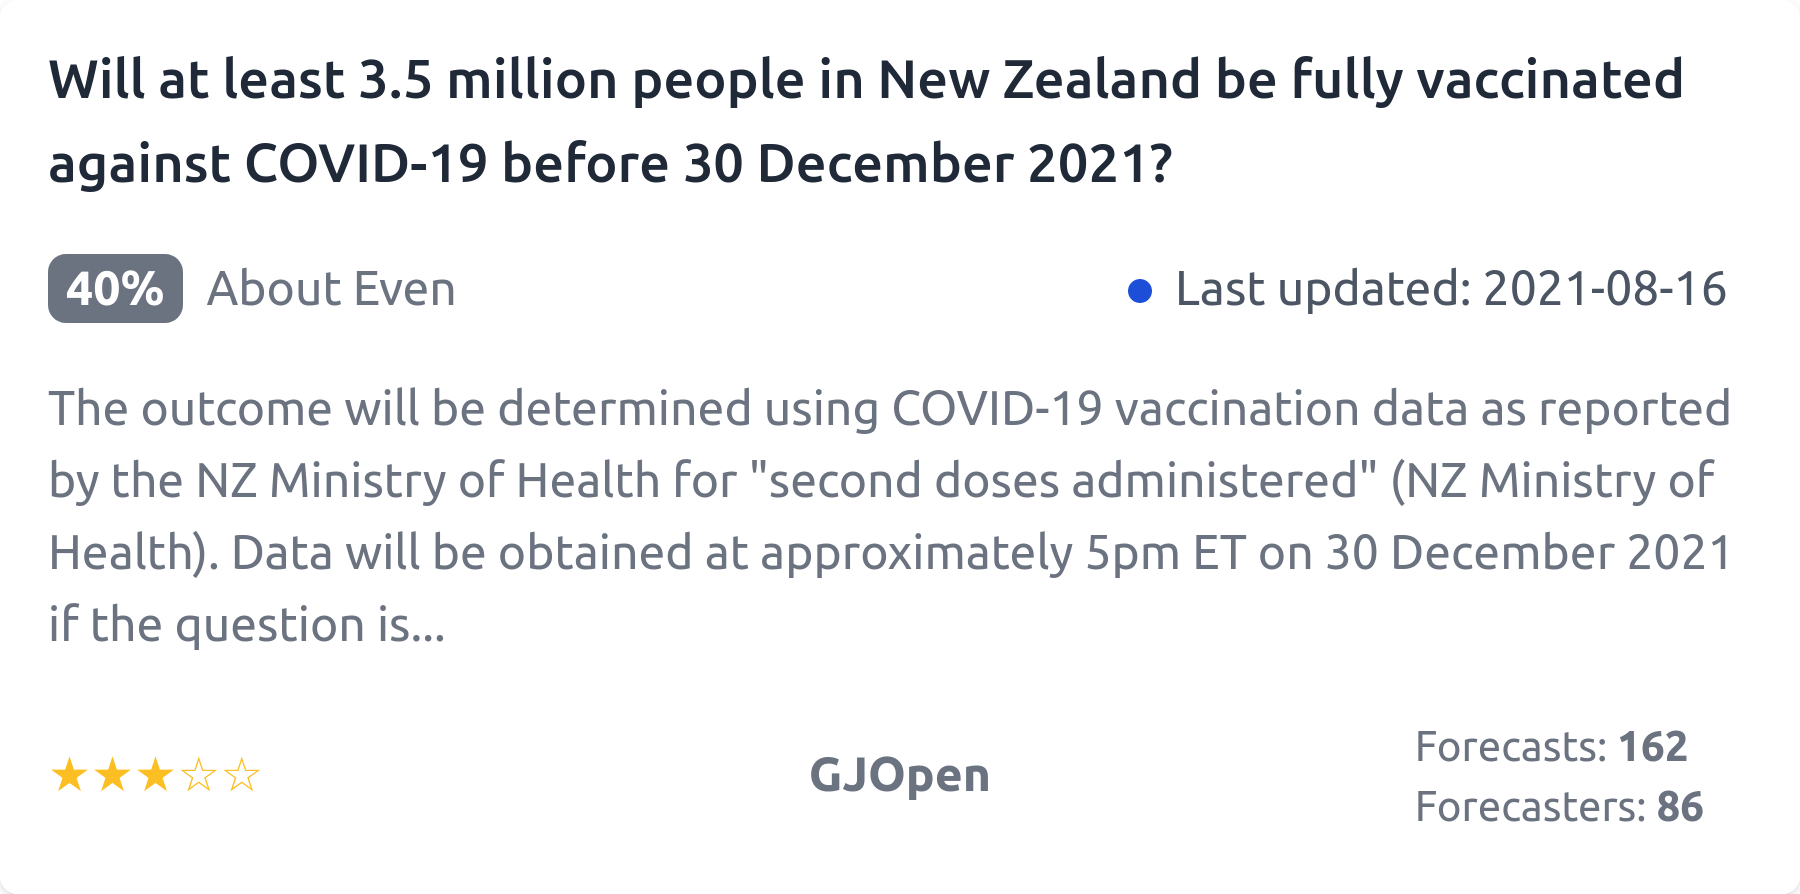Expand the truncated description ellipsis
Image resolution: width=1800 pixels, height=894 pixels.
(427, 626)
